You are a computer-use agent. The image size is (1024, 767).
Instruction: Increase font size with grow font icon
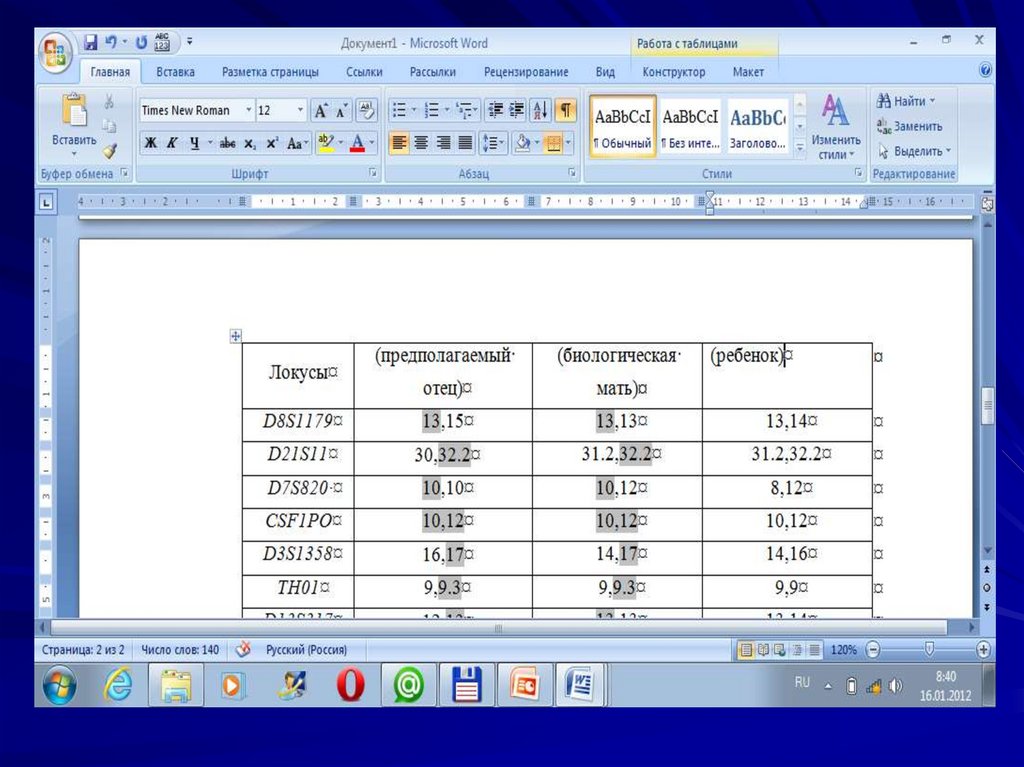[320, 110]
